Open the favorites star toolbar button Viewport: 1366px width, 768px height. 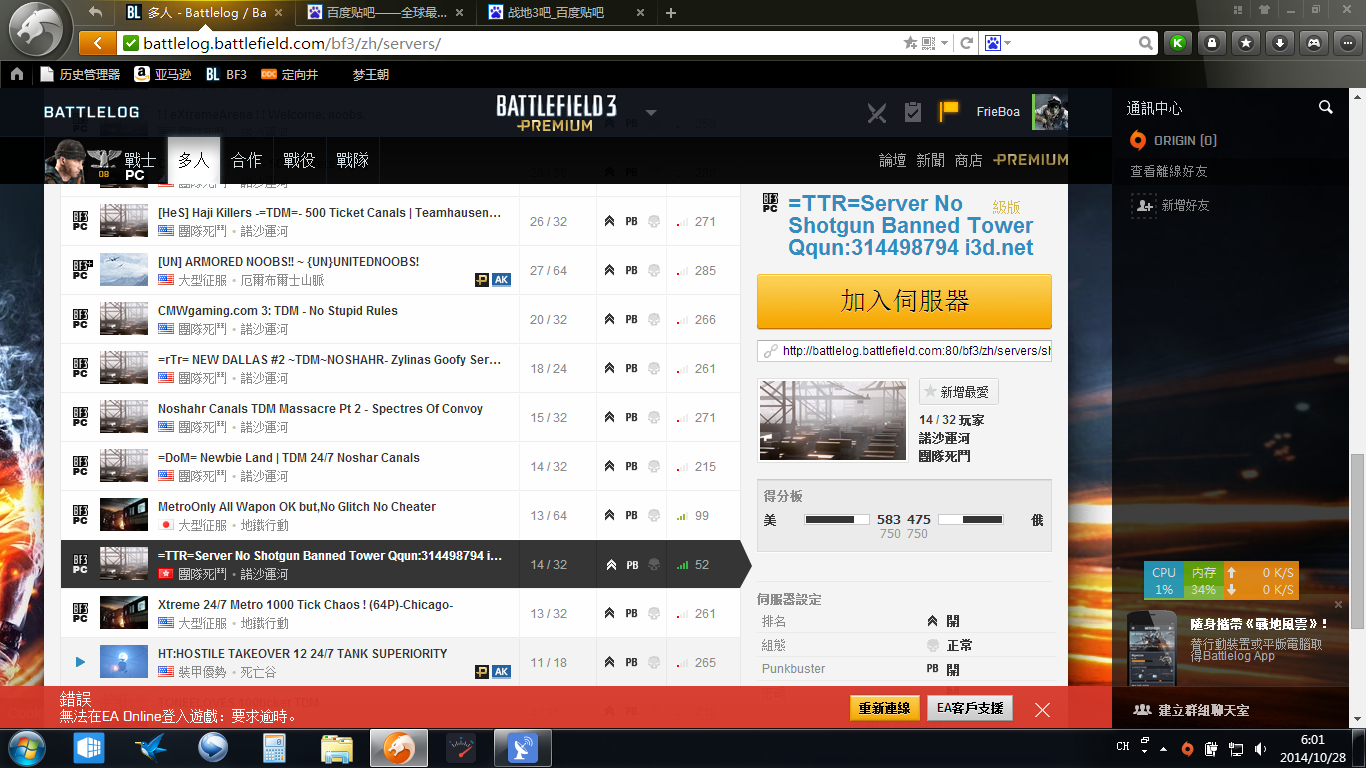[1246, 43]
